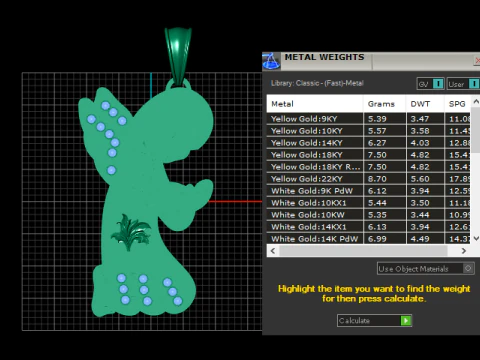Click the Library: Classic - (Fast)-Metal label

tap(317, 83)
